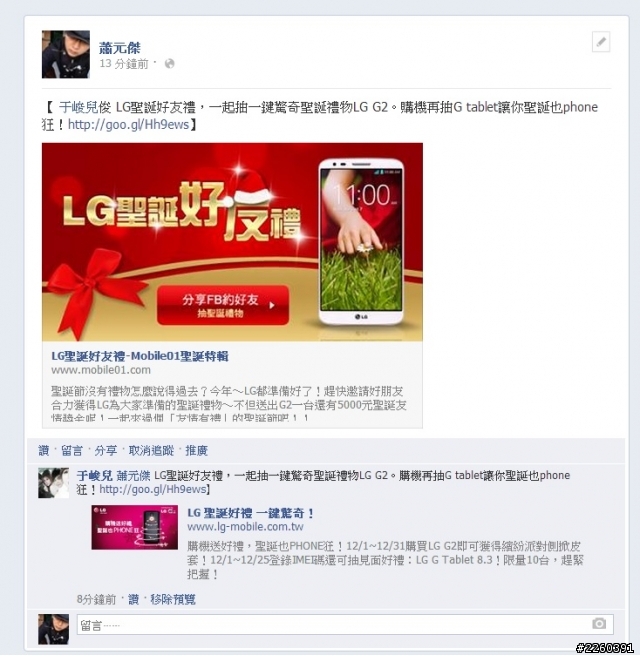
Task: Click 留言 action under the post
Action: click(72, 451)
